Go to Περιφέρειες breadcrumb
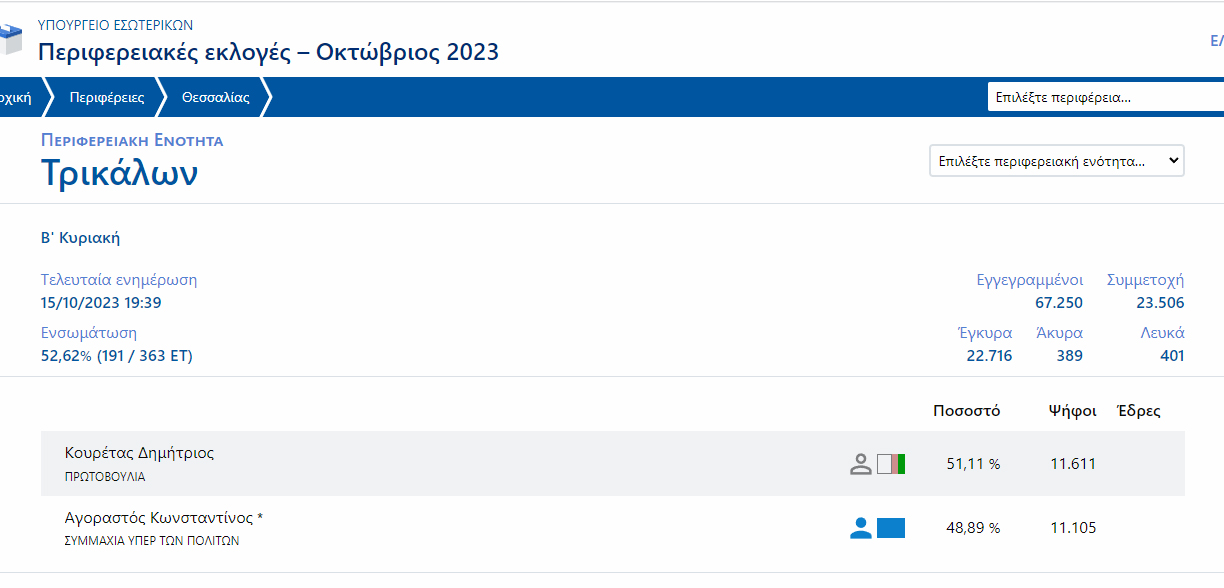 coord(107,97)
